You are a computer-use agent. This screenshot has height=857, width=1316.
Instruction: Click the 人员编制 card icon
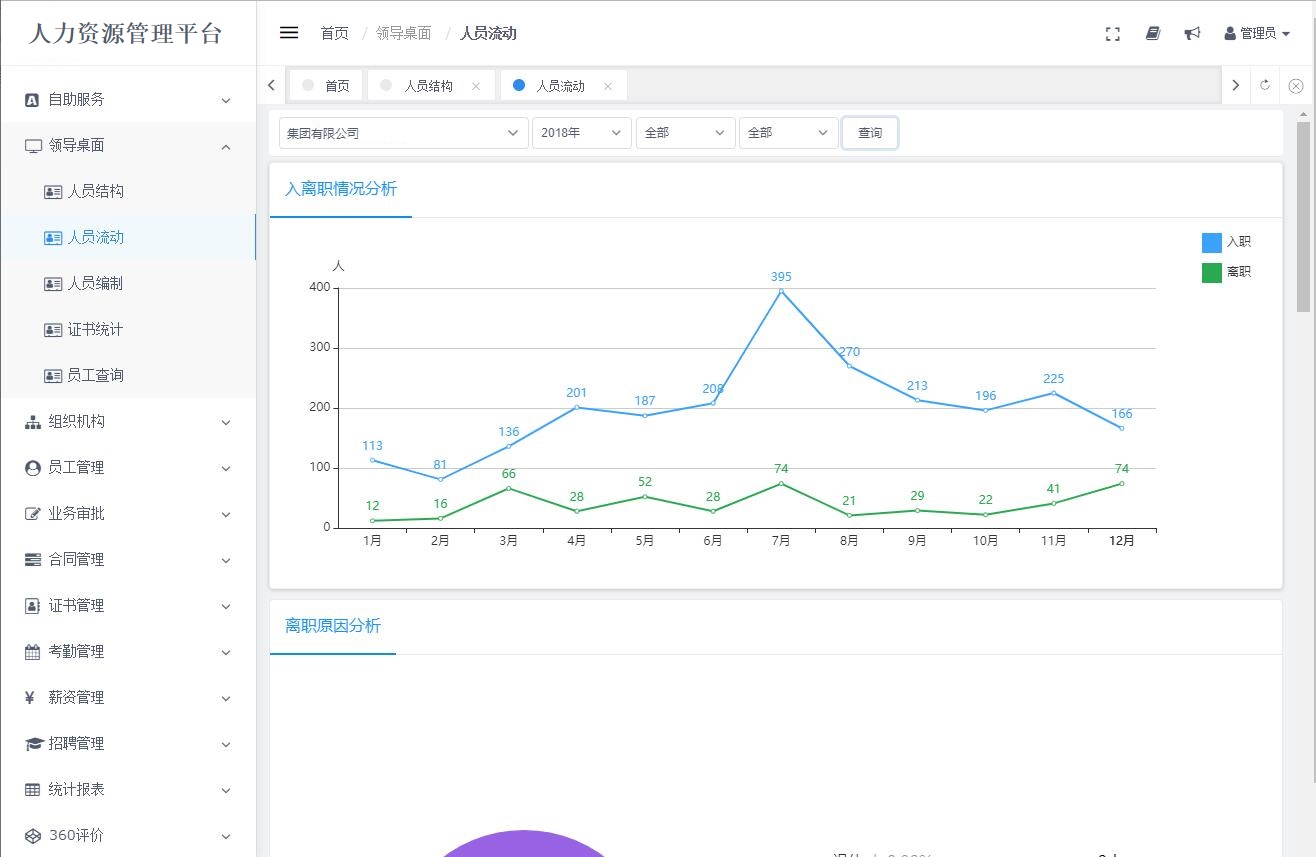click(53, 284)
